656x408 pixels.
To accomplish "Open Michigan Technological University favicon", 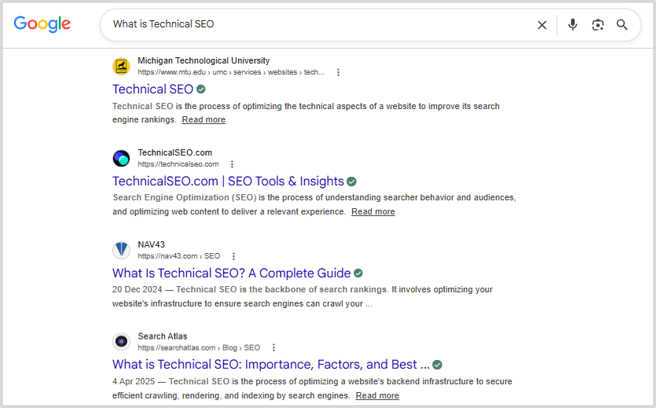I will pyautogui.click(x=121, y=66).
